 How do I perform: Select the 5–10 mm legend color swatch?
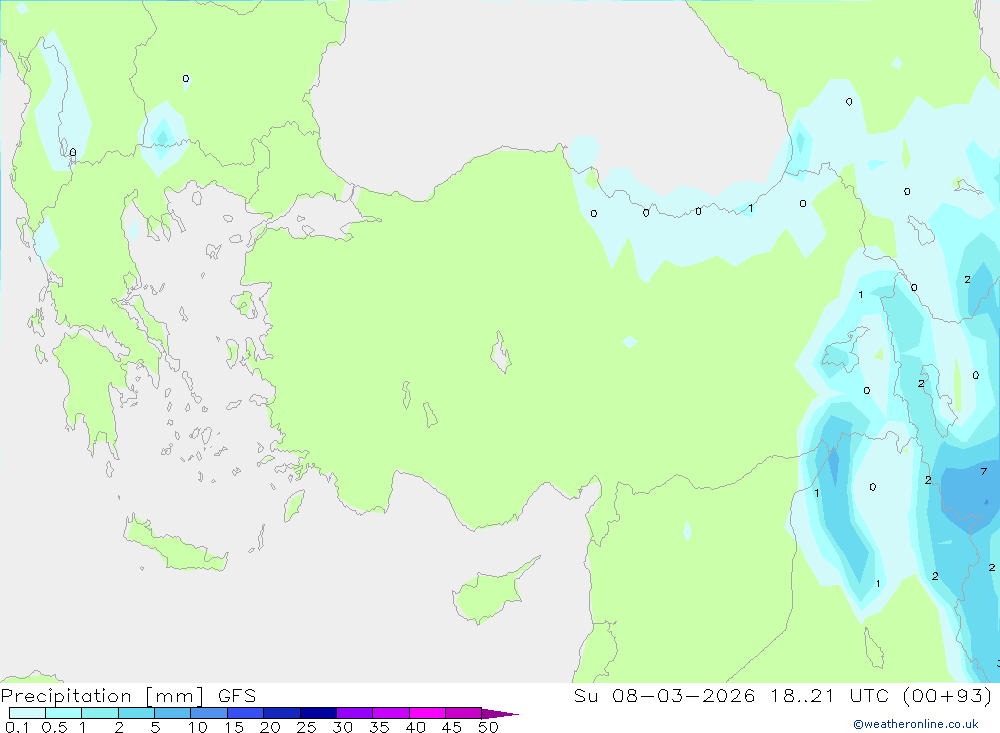(x=173, y=713)
